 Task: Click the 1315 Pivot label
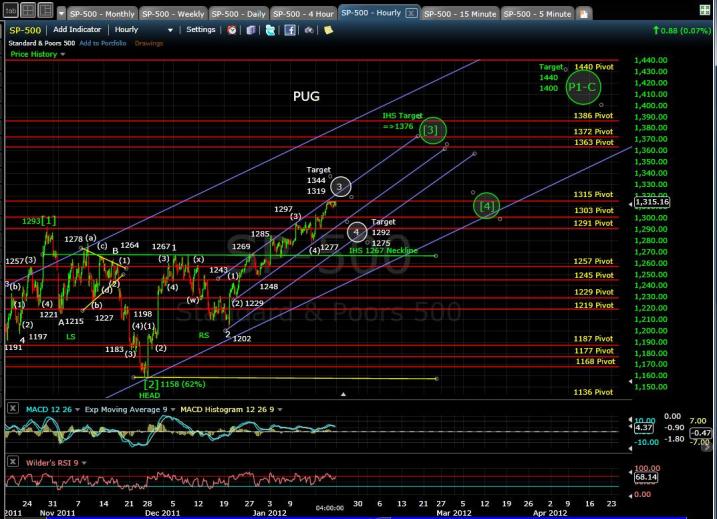[593, 194]
